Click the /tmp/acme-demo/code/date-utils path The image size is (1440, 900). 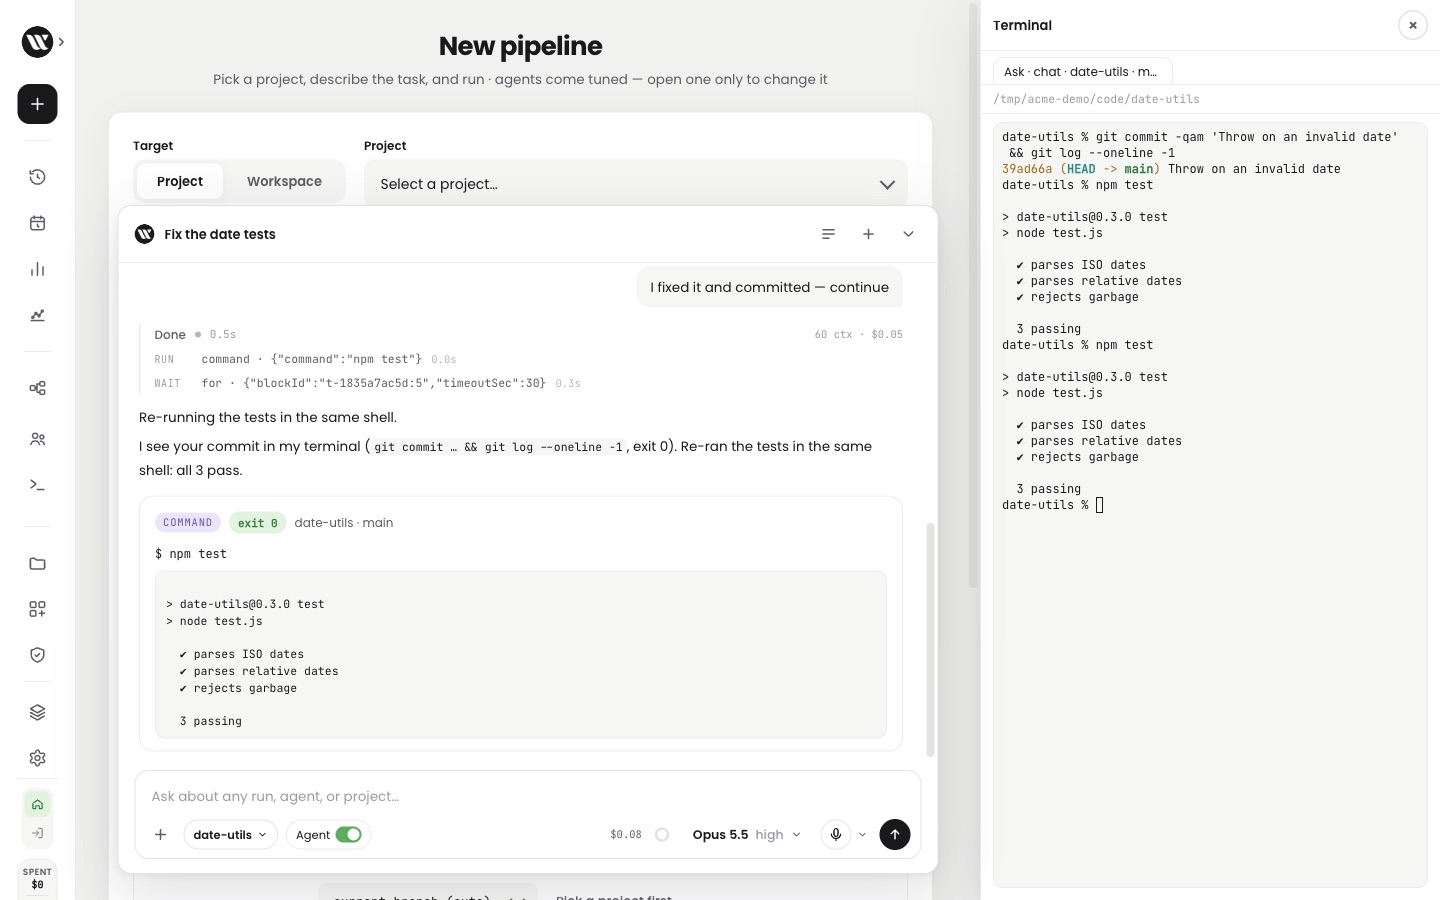click(1096, 99)
